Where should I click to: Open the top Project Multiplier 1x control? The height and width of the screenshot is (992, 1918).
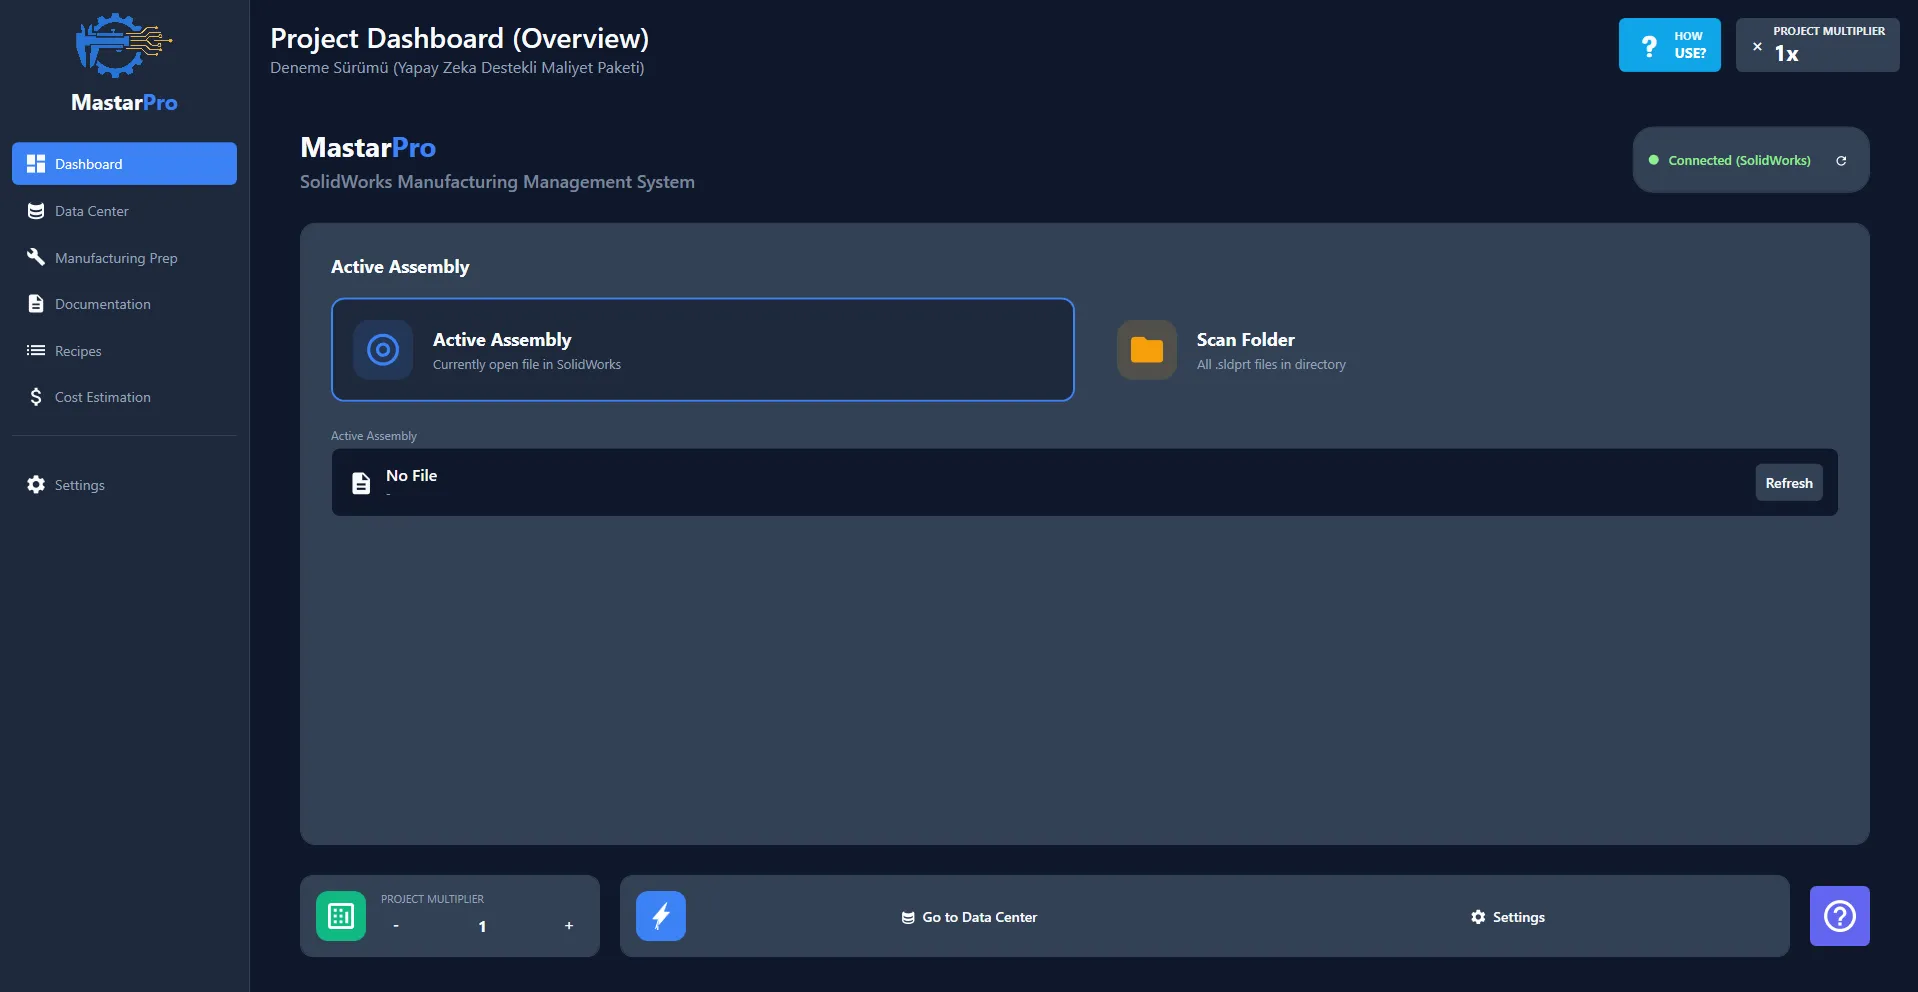point(1817,45)
